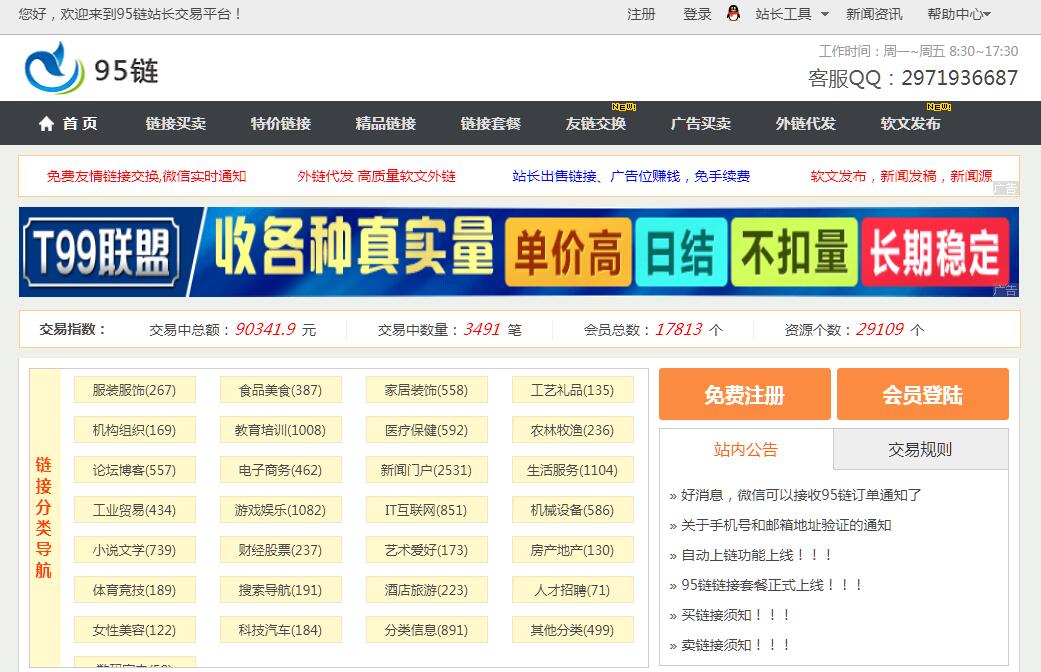This screenshot has height=672, width=1041.
Task: Go to 友链交换 in navigation bar
Action: [595, 124]
